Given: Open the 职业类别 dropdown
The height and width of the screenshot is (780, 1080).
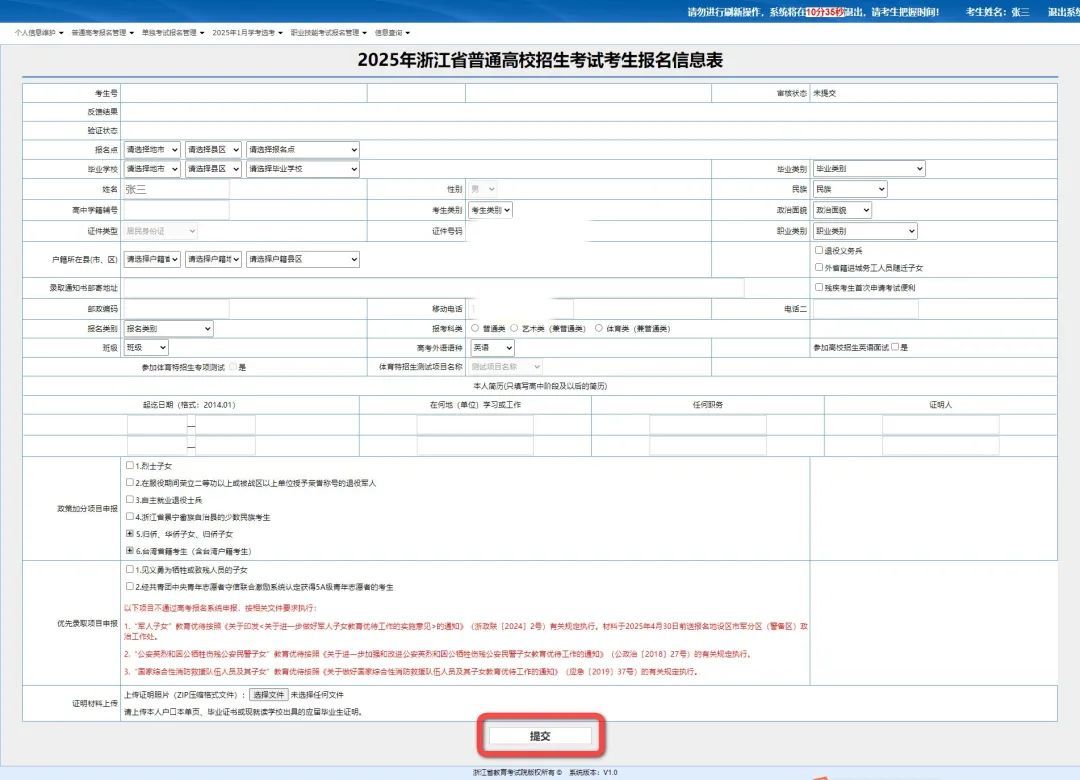Looking at the screenshot, I should pyautogui.click(x=865, y=231).
